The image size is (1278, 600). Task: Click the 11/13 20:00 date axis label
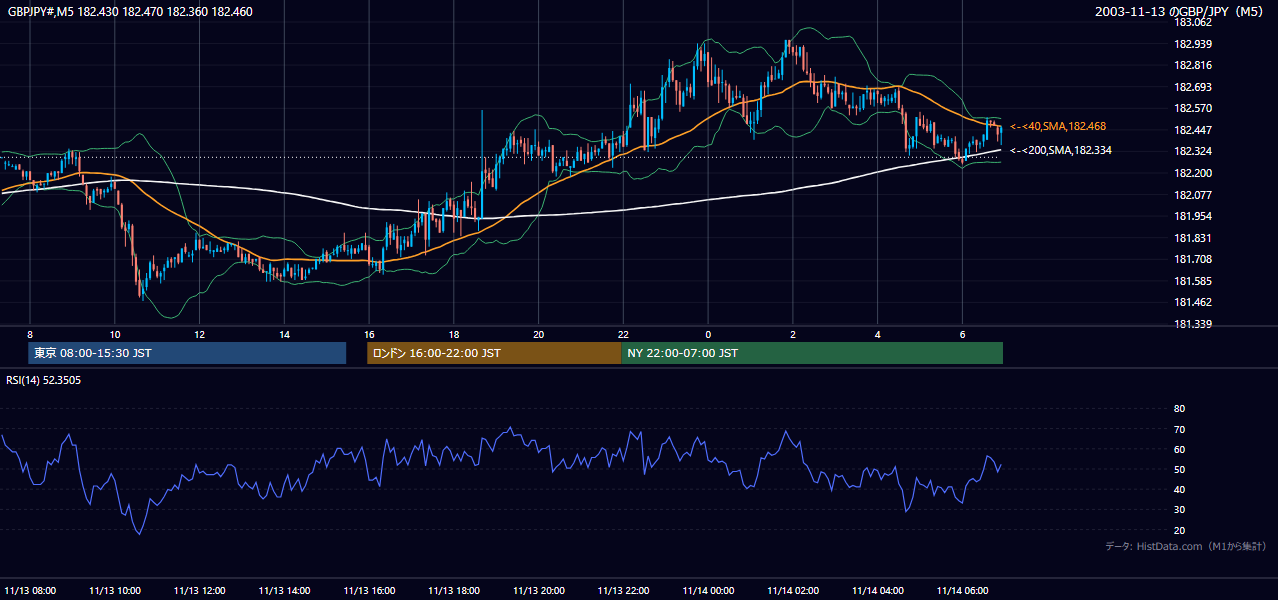(x=539, y=590)
